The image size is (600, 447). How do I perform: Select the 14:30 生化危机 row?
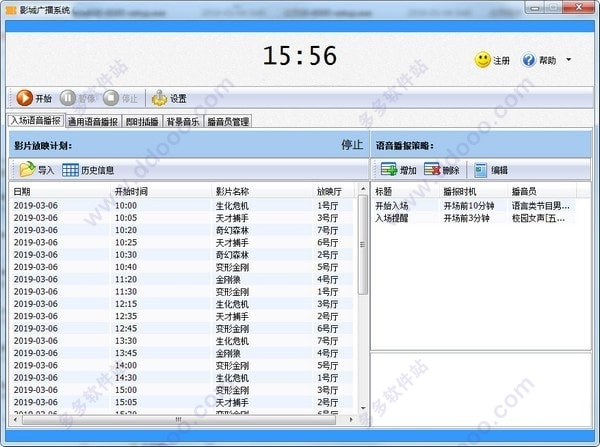tap(182, 377)
